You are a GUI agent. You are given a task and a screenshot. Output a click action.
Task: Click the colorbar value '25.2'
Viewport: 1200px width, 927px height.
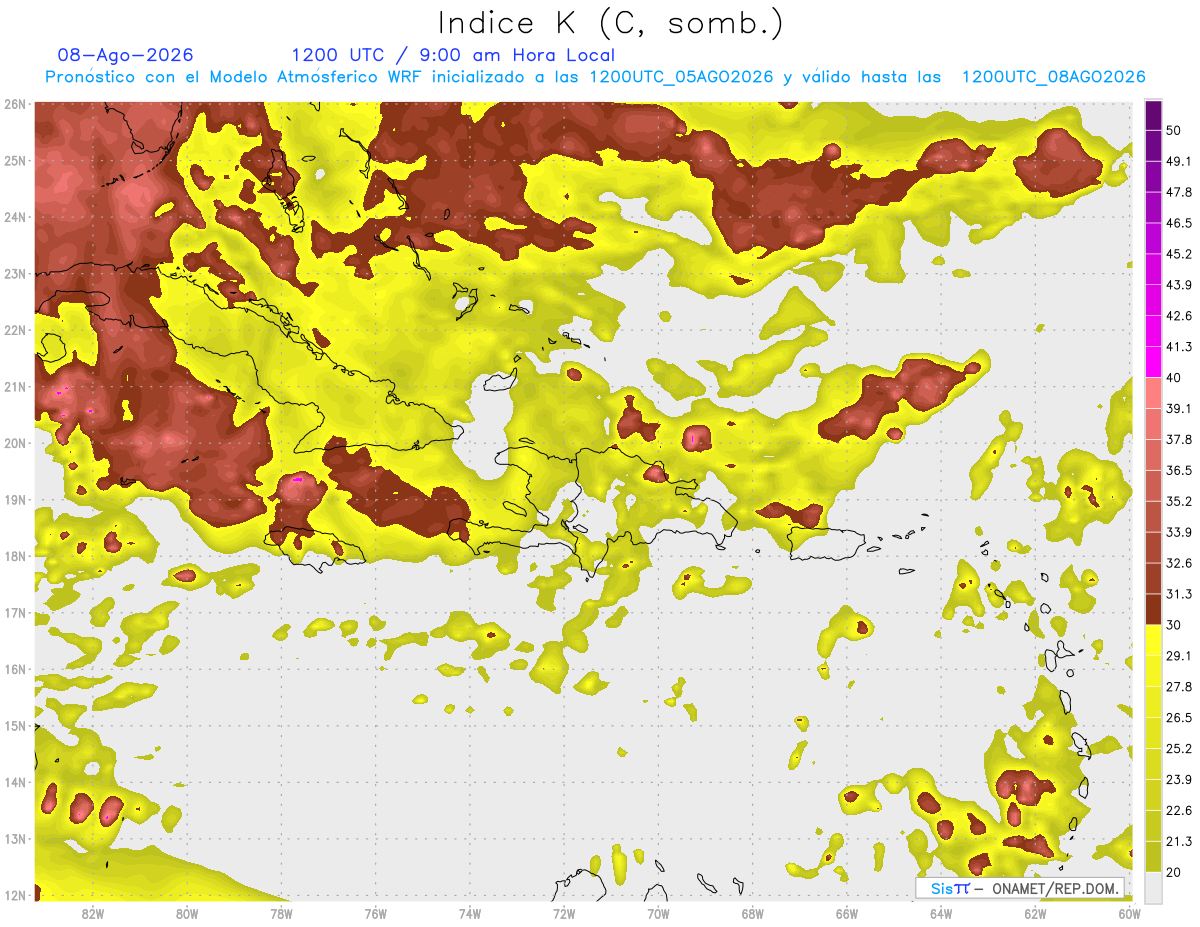tap(1179, 749)
